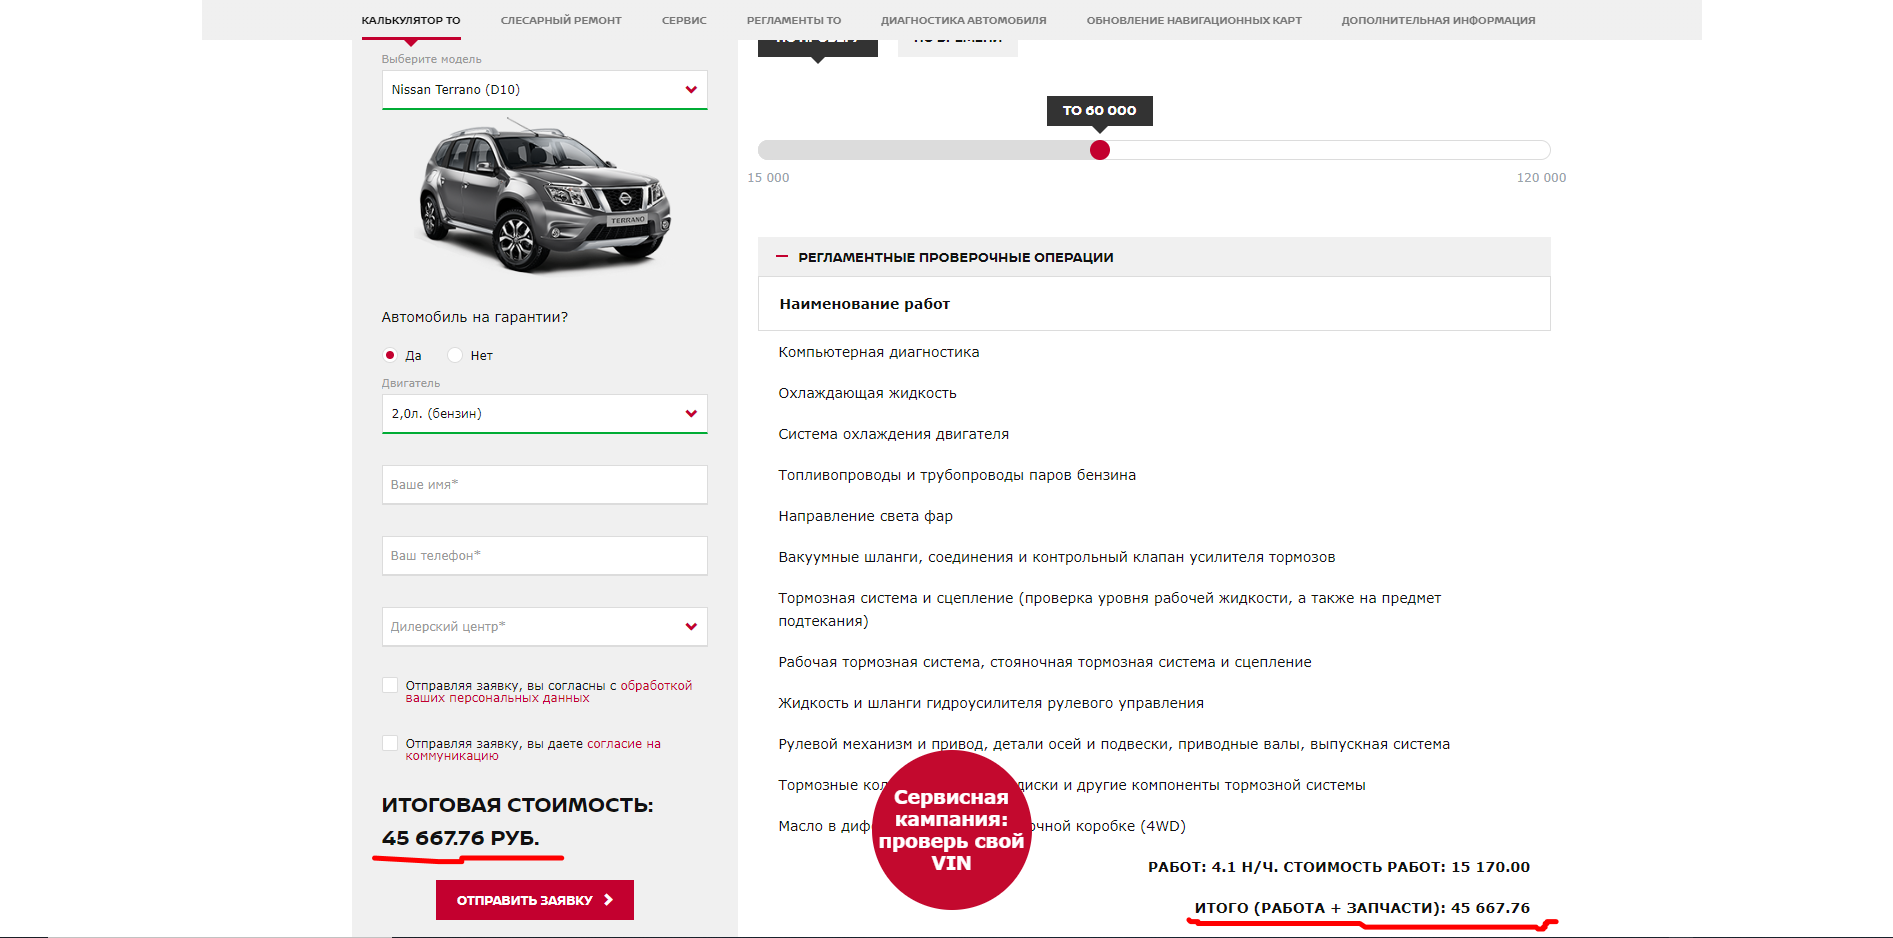Viewport: 1893px width, 938px height.
Task: Check the personal data processing consent box
Action: (x=390, y=686)
